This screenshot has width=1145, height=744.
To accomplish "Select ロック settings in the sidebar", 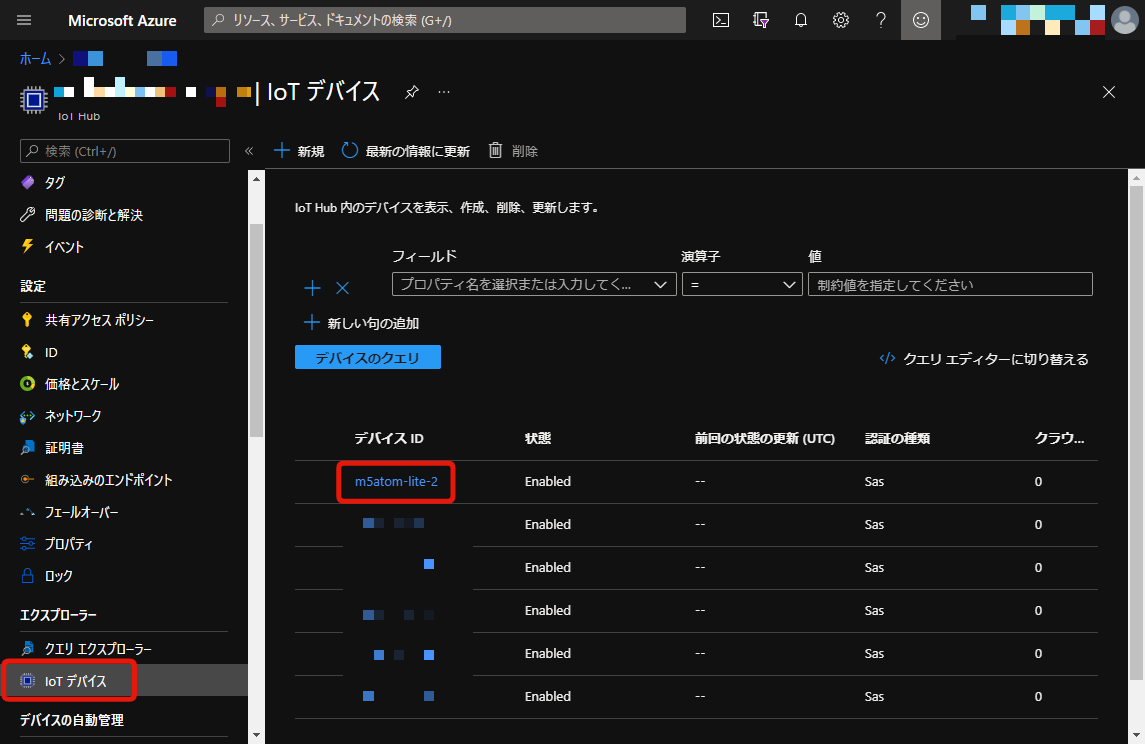I will click(x=62, y=575).
